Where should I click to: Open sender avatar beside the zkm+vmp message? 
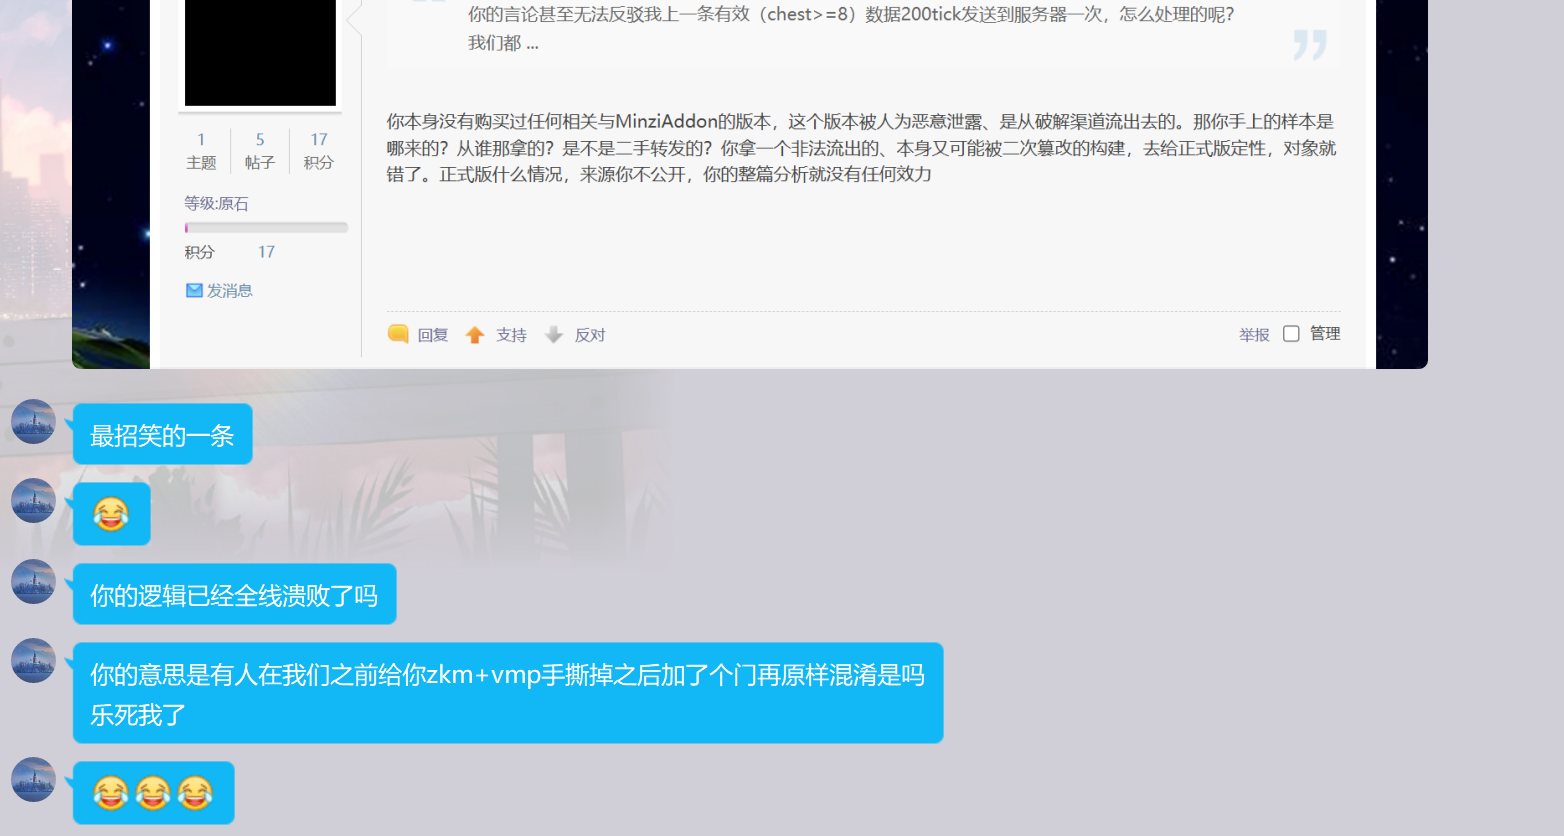click(x=33, y=660)
